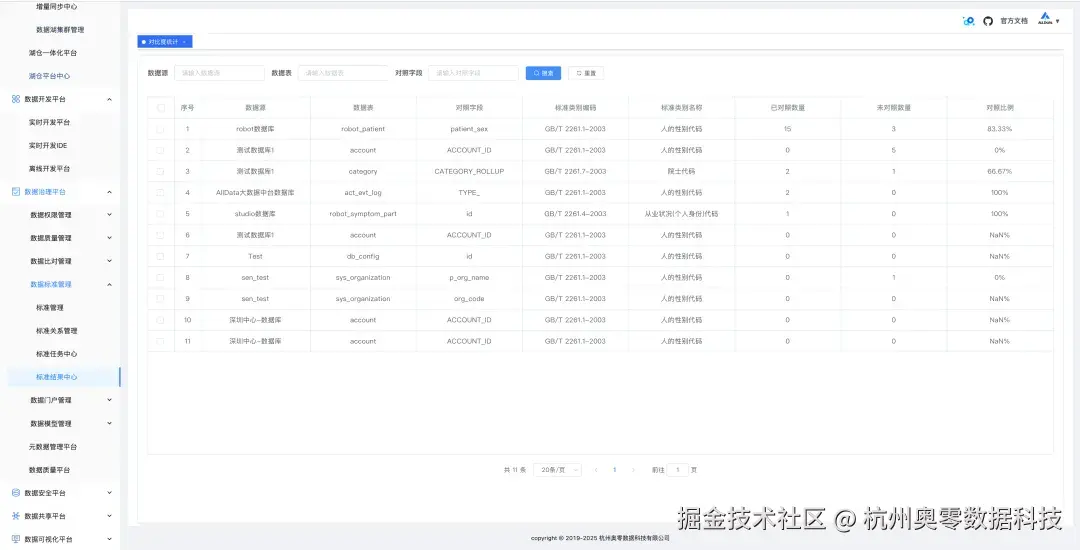Click the 数据治理平台 sidebar icon

[x=16, y=191]
